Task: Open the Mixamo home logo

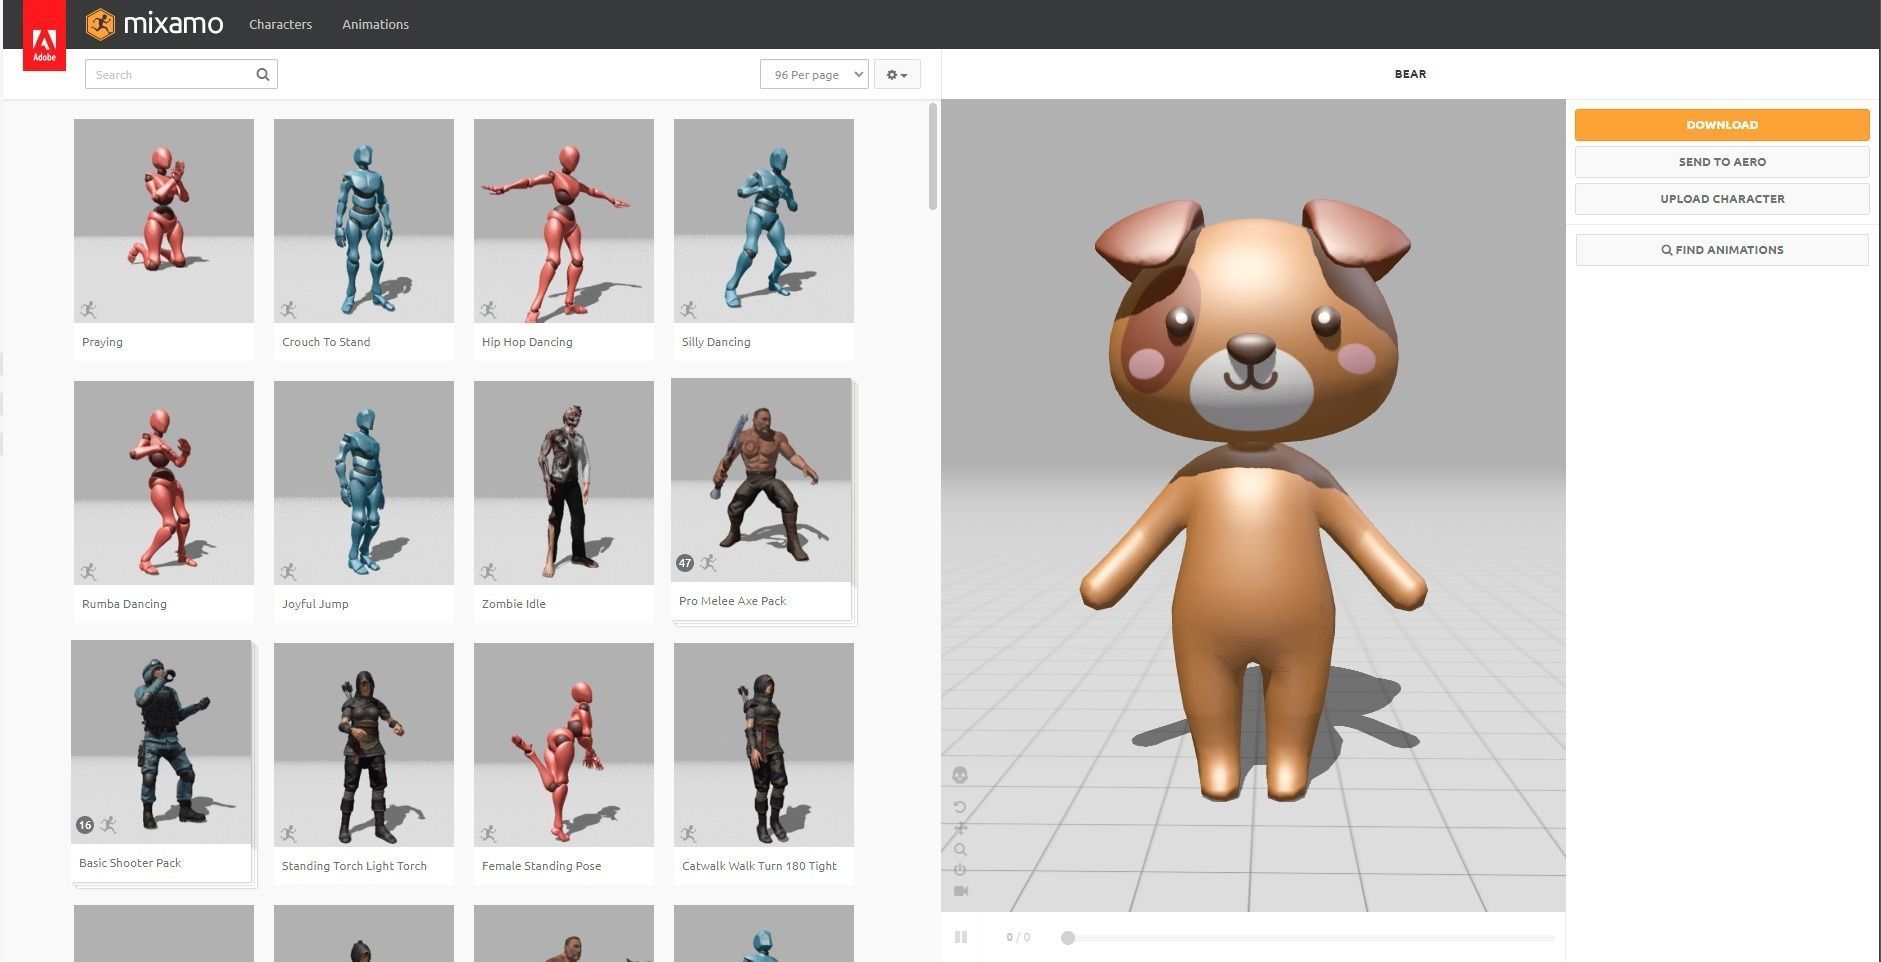Action: (155, 24)
